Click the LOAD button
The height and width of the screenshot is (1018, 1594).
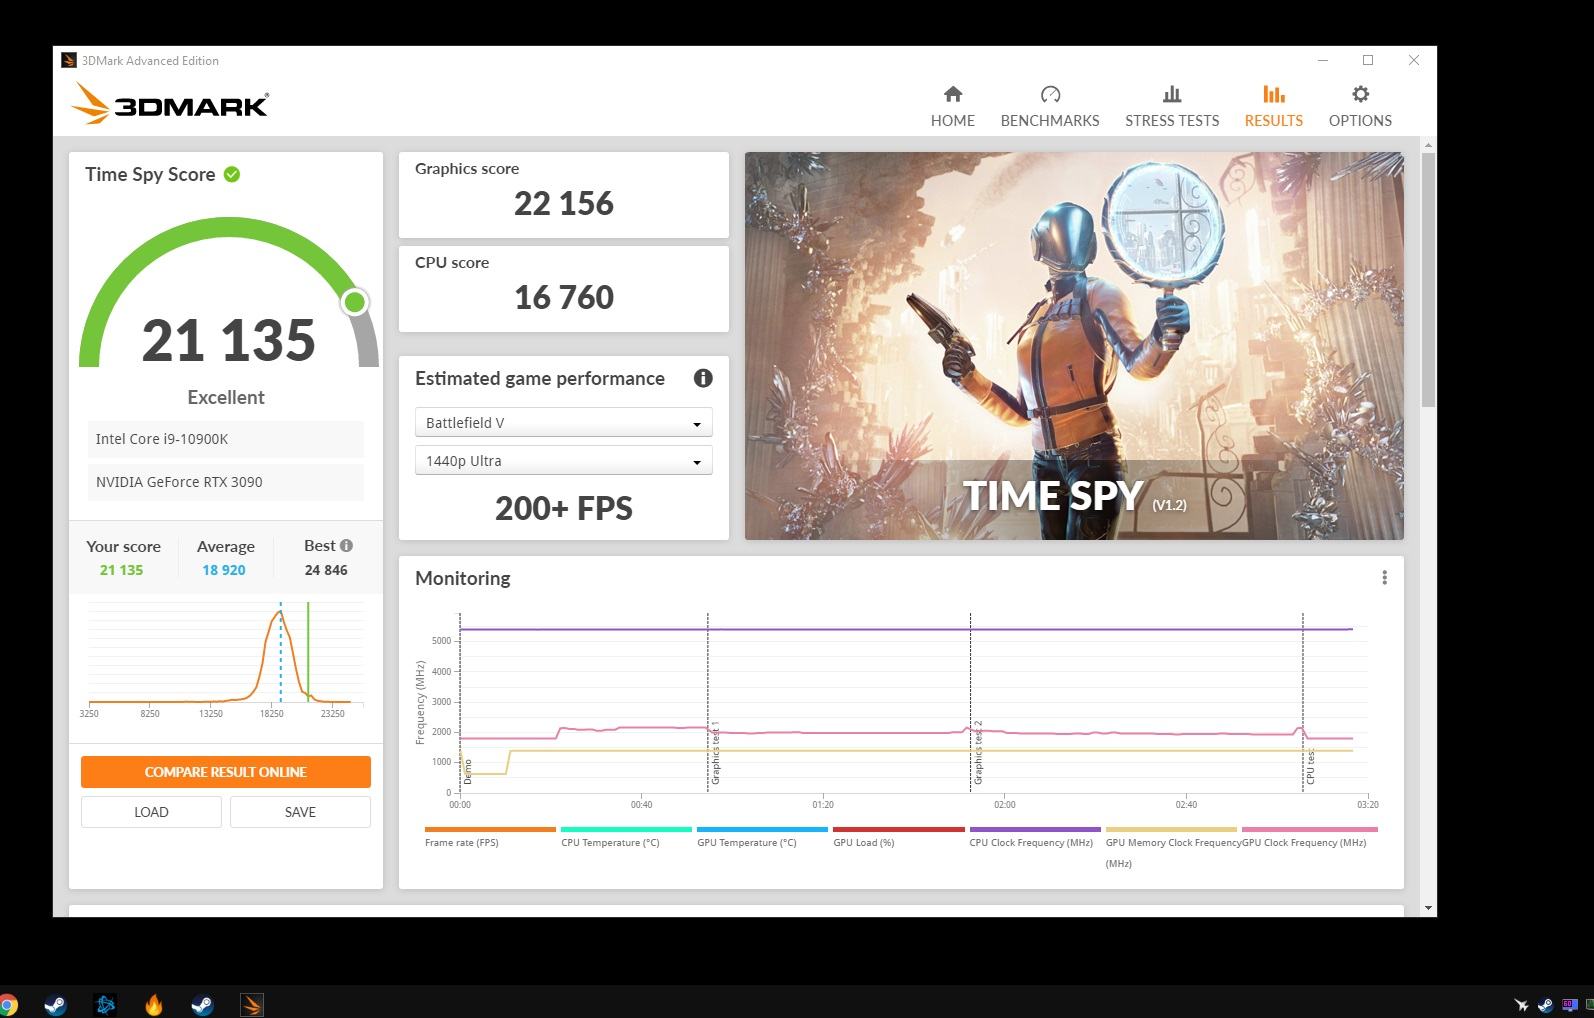tap(151, 812)
